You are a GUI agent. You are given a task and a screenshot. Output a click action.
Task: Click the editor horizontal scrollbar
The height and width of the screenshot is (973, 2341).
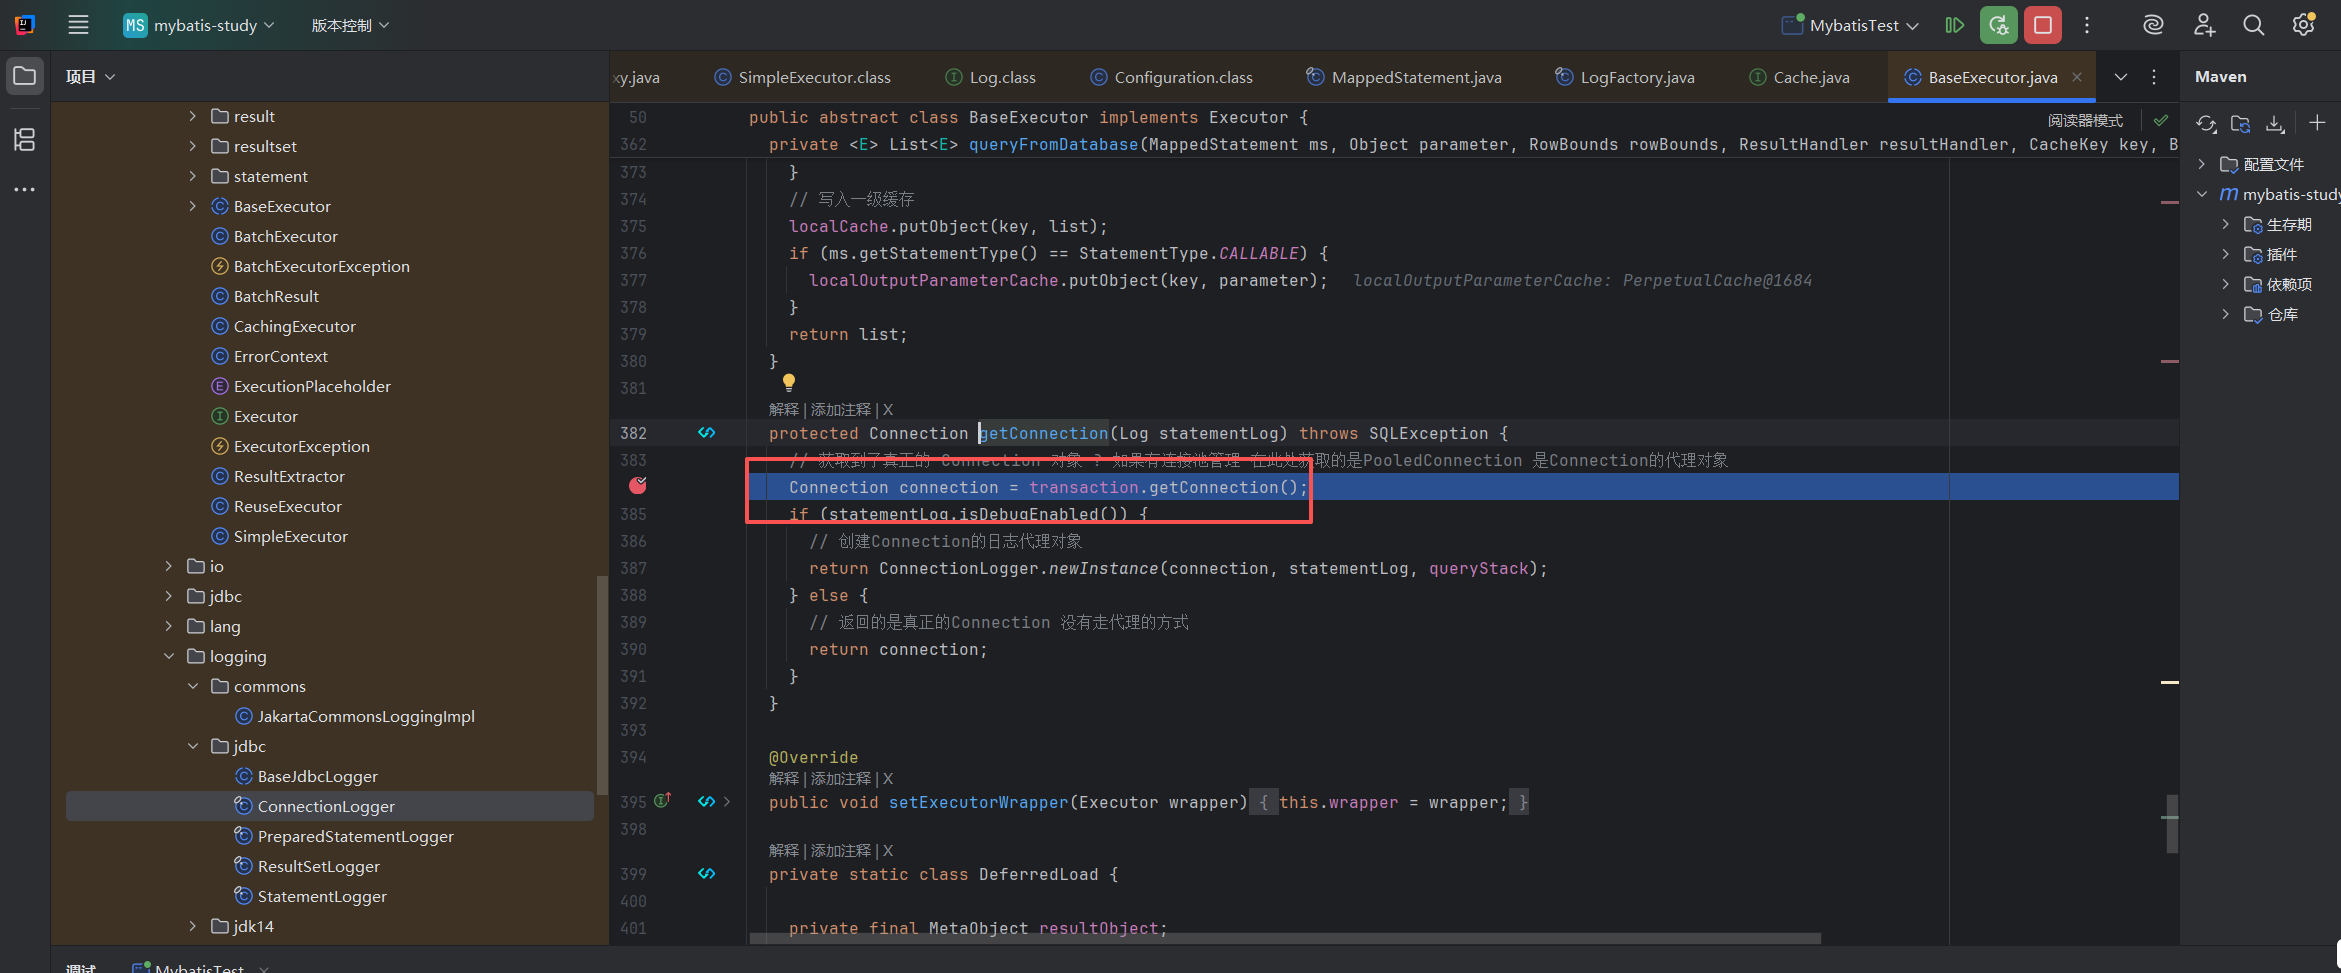pyautogui.click(x=1285, y=939)
